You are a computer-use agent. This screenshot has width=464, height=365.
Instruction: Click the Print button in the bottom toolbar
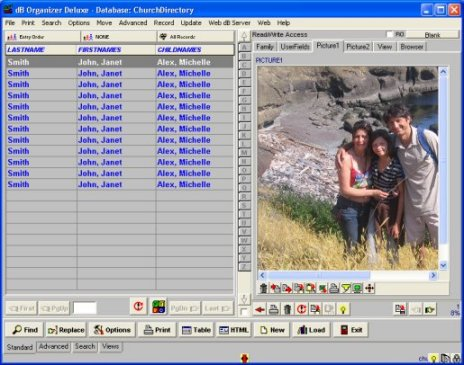(157, 330)
